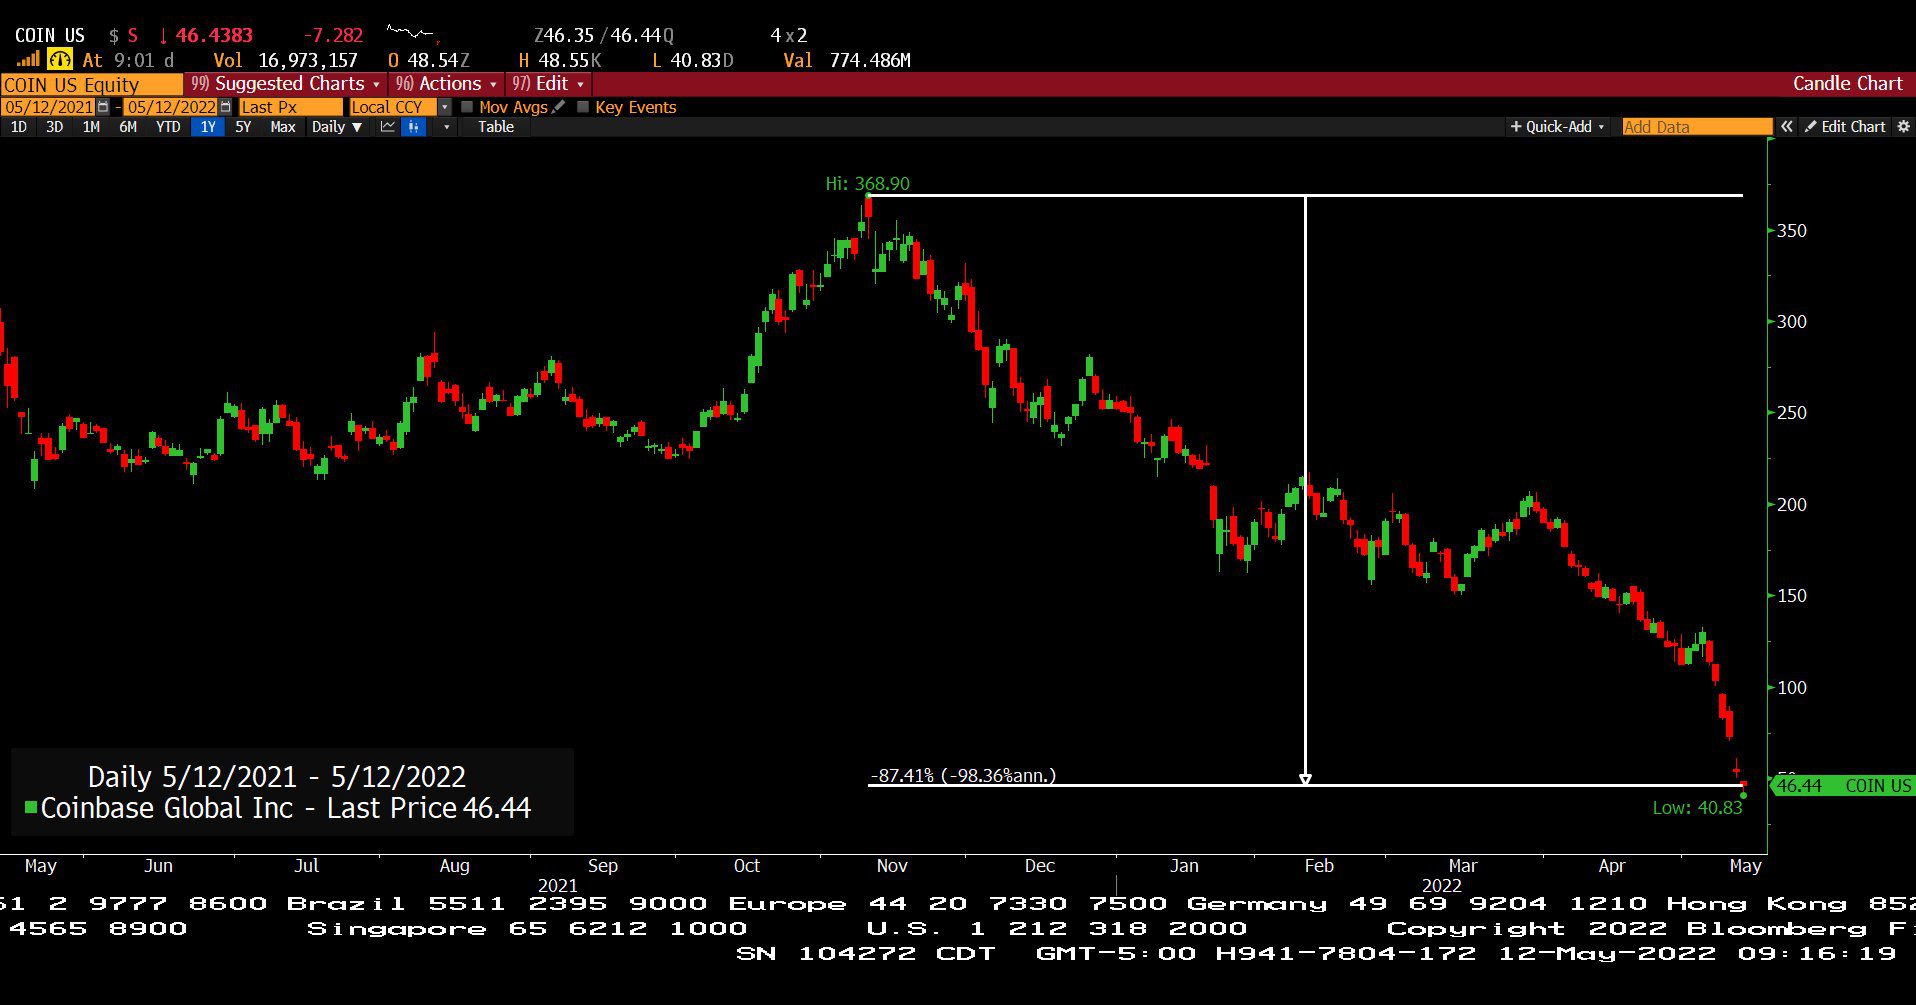Image resolution: width=1916 pixels, height=1005 pixels.
Task: Click the green legend swatch for Coinbase Global
Action: (x=31, y=807)
